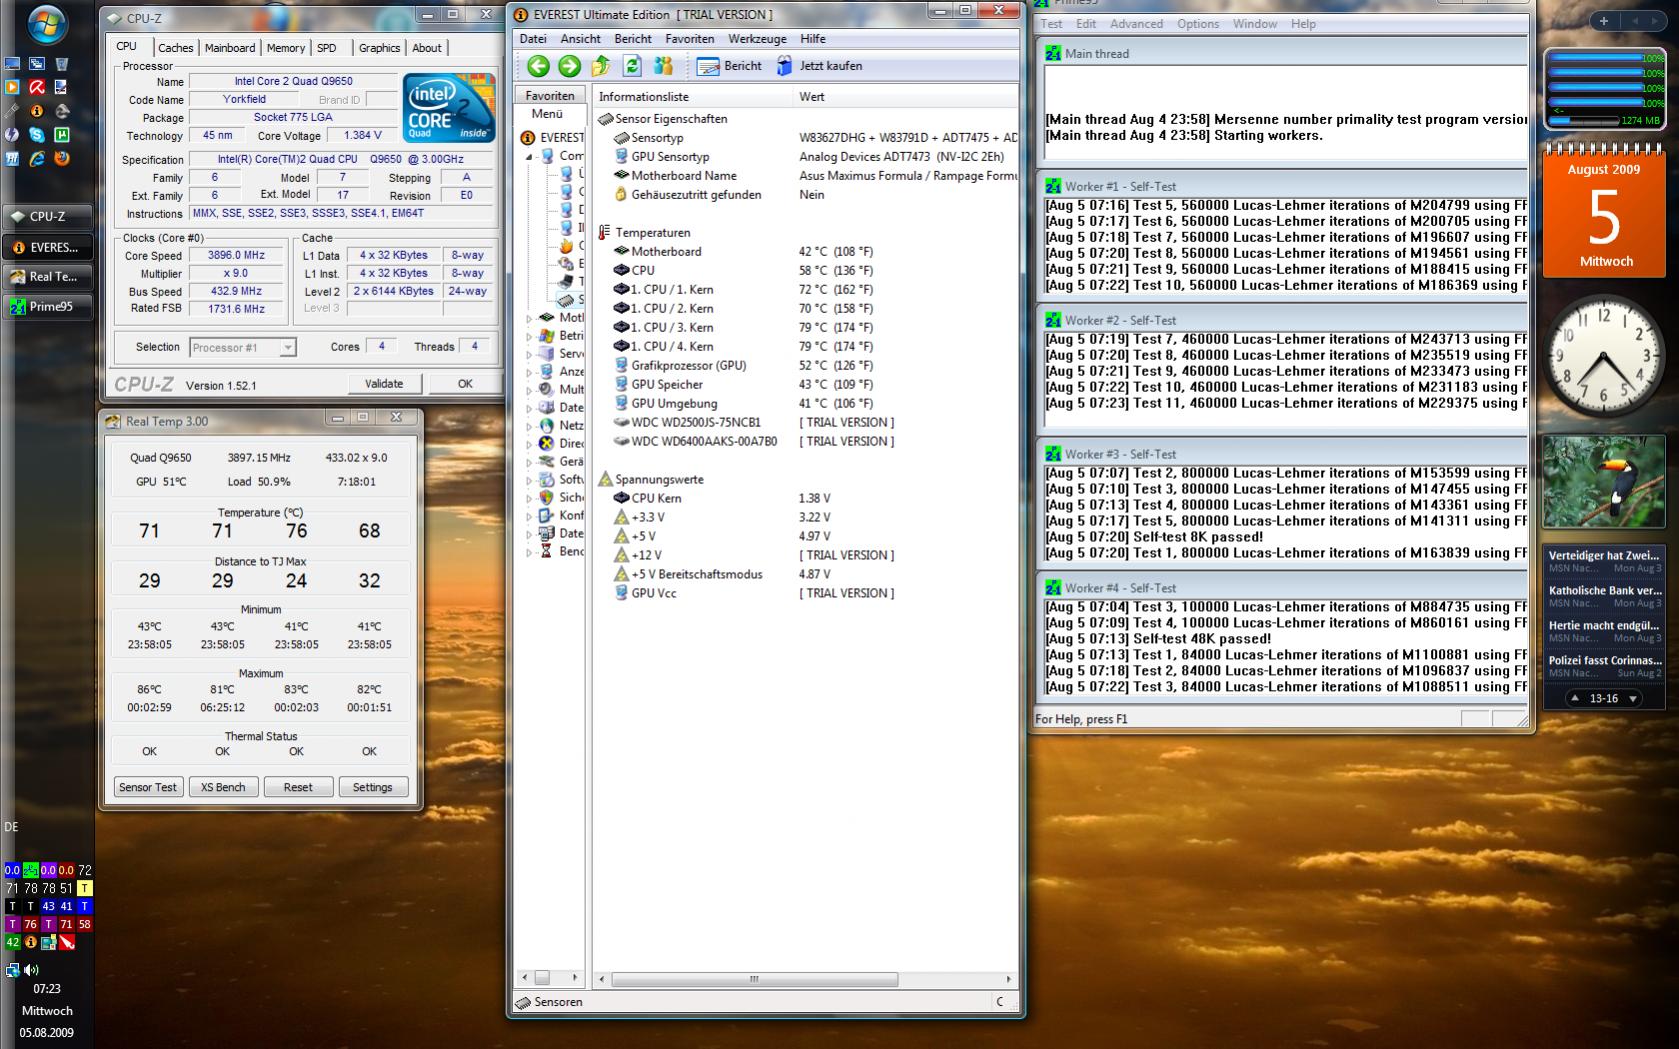Image resolution: width=1679 pixels, height=1049 pixels.
Task: Expand the Server tree node in EVEREST
Action: (x=529, y=354)
